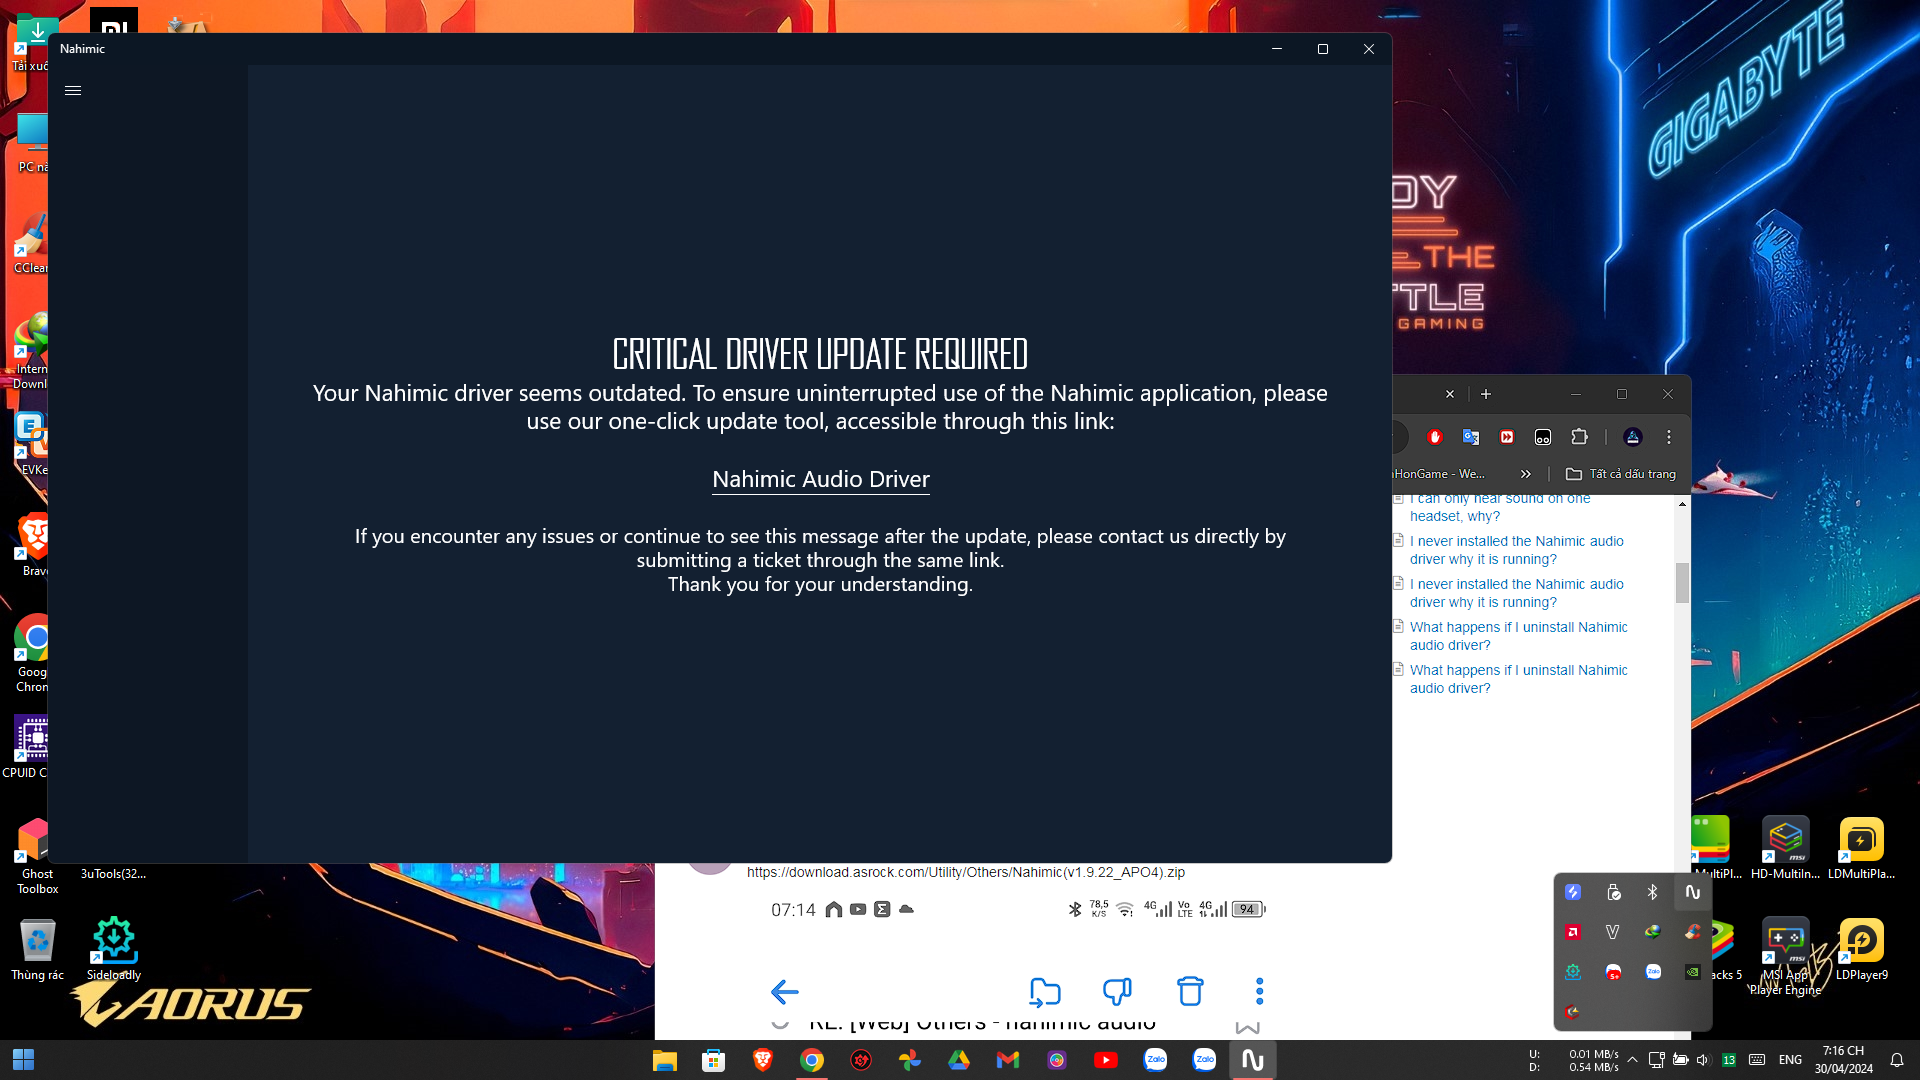Collapse the hidden tray icons chevron
The image size is (1920, 1080).
point(1632,1060)
